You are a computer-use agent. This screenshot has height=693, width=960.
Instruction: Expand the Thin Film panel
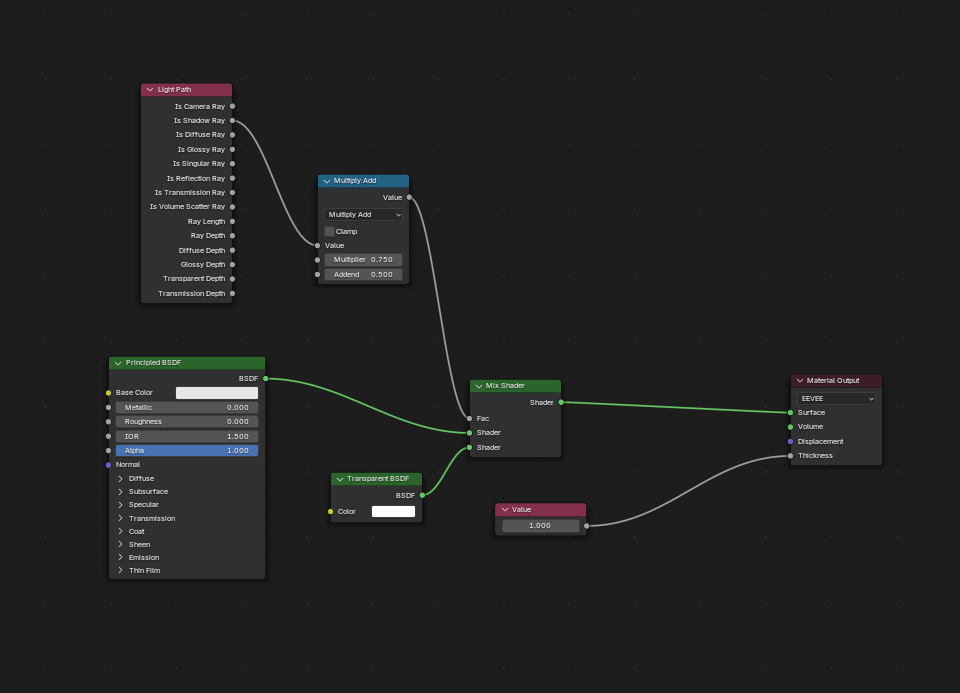pos(121,571)
